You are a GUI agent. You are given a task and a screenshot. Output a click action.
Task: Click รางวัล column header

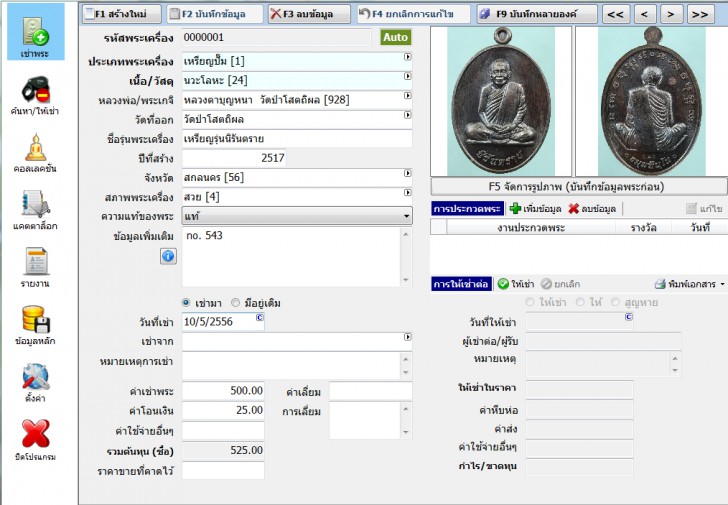[643, 227]
